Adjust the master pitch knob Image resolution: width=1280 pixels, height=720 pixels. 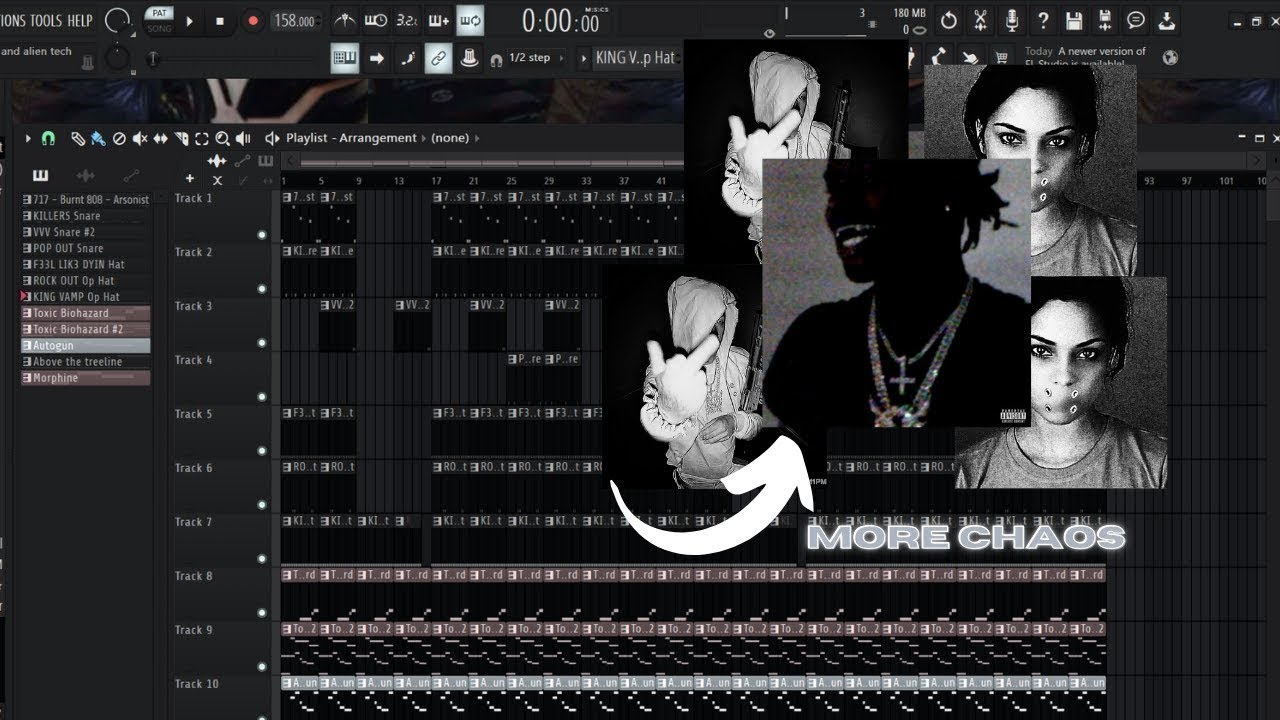tap(118, 58)
